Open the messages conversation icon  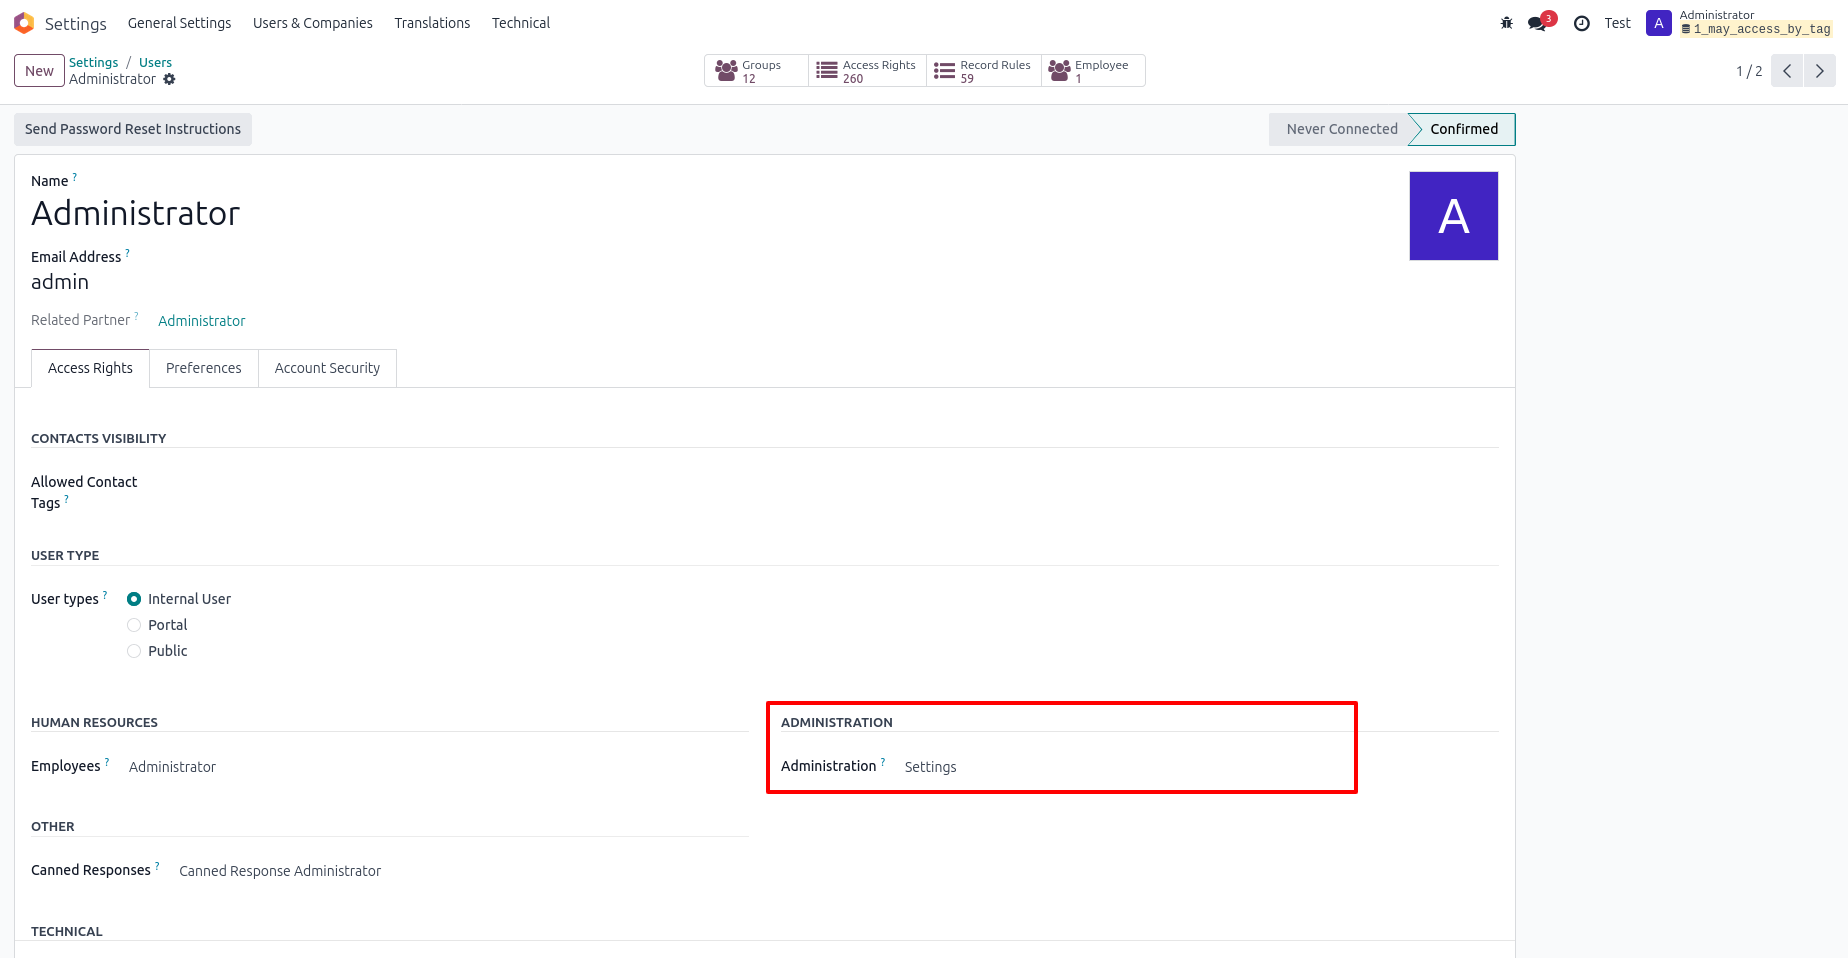(x=1538, y=23)
